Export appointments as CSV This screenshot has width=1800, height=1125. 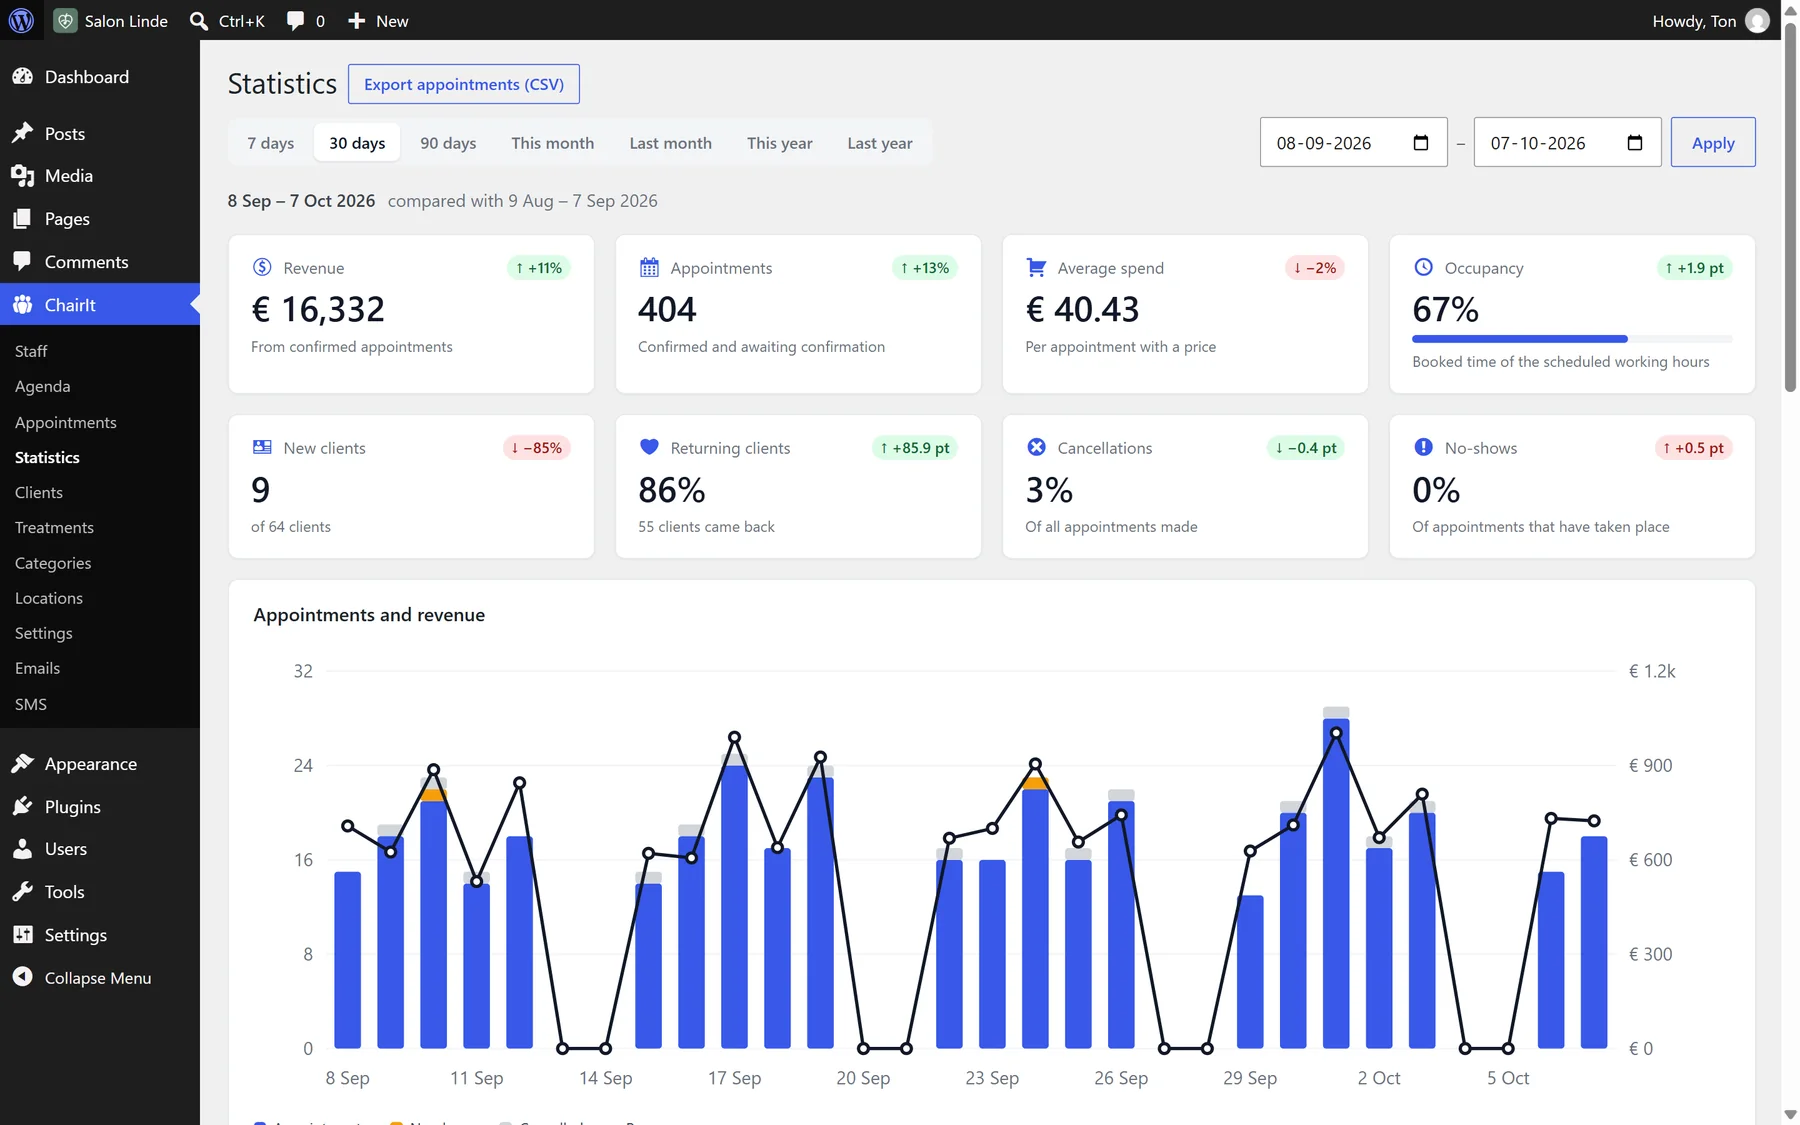pos(464,84)
